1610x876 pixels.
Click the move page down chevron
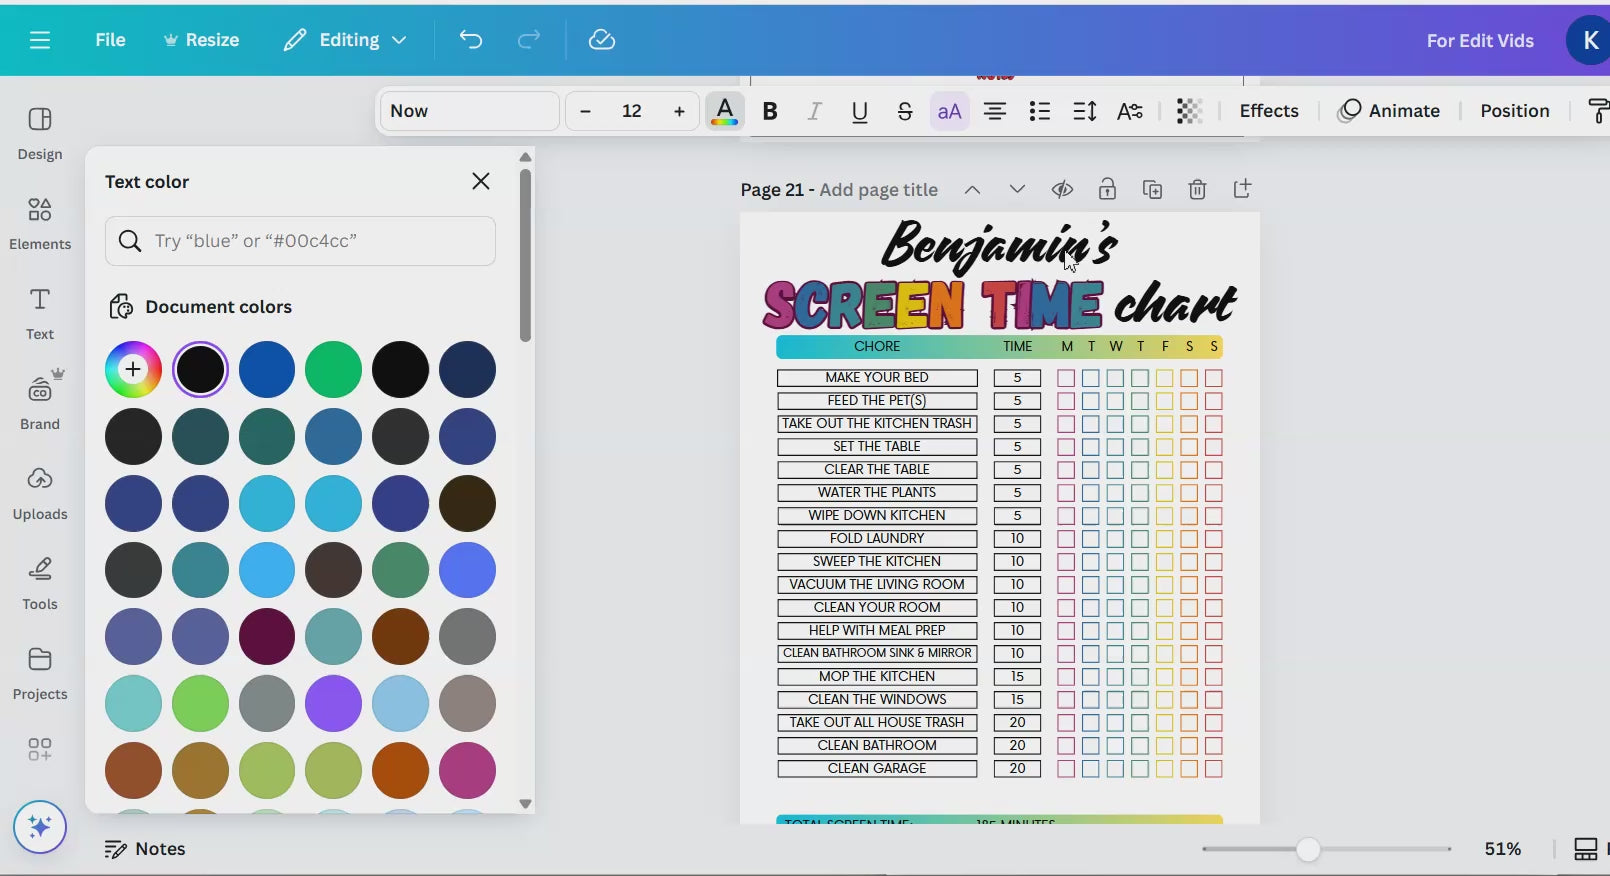click(1017, 189)
